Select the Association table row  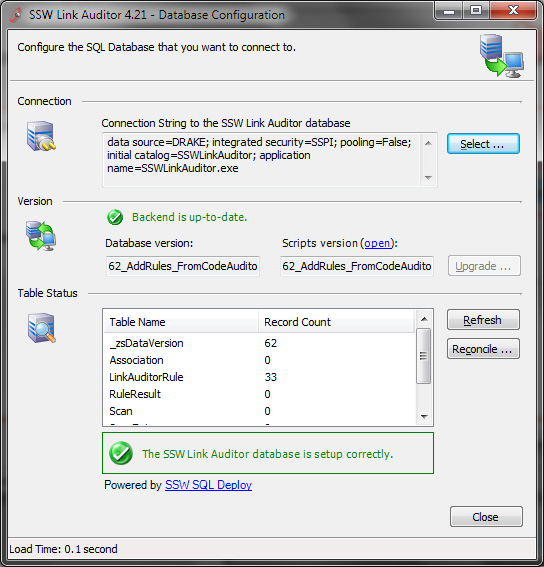click(x=259, y=360)
